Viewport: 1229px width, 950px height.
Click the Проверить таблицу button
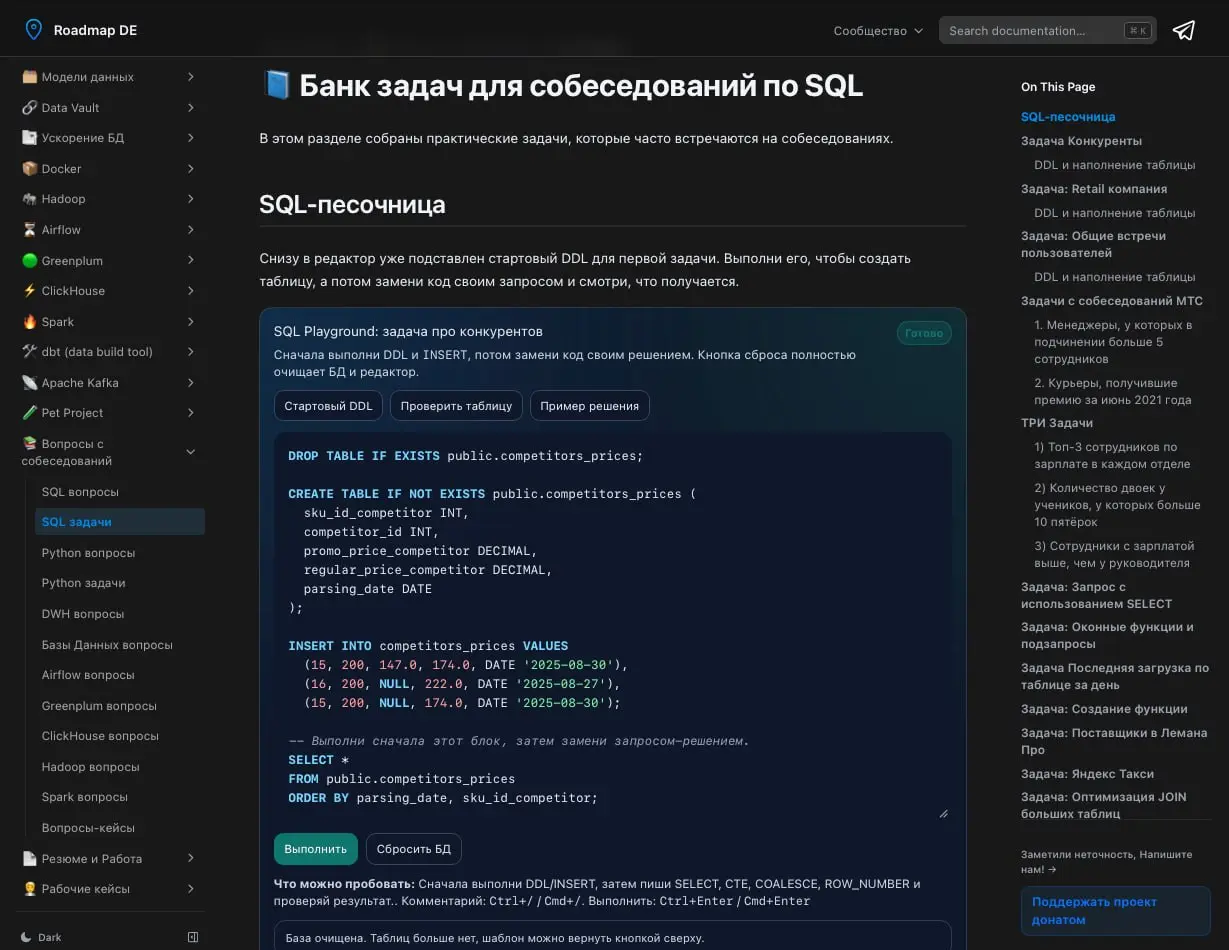pos(456,406)
